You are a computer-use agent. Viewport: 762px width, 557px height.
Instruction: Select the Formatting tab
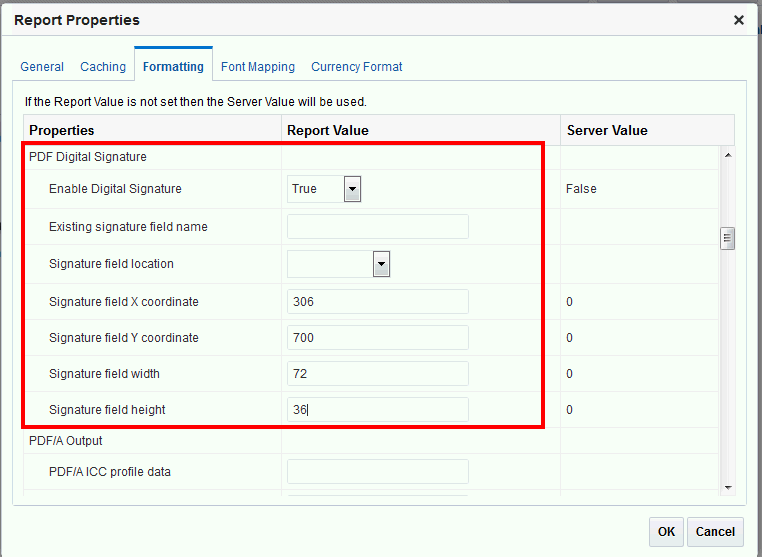[x=173, y=67]
